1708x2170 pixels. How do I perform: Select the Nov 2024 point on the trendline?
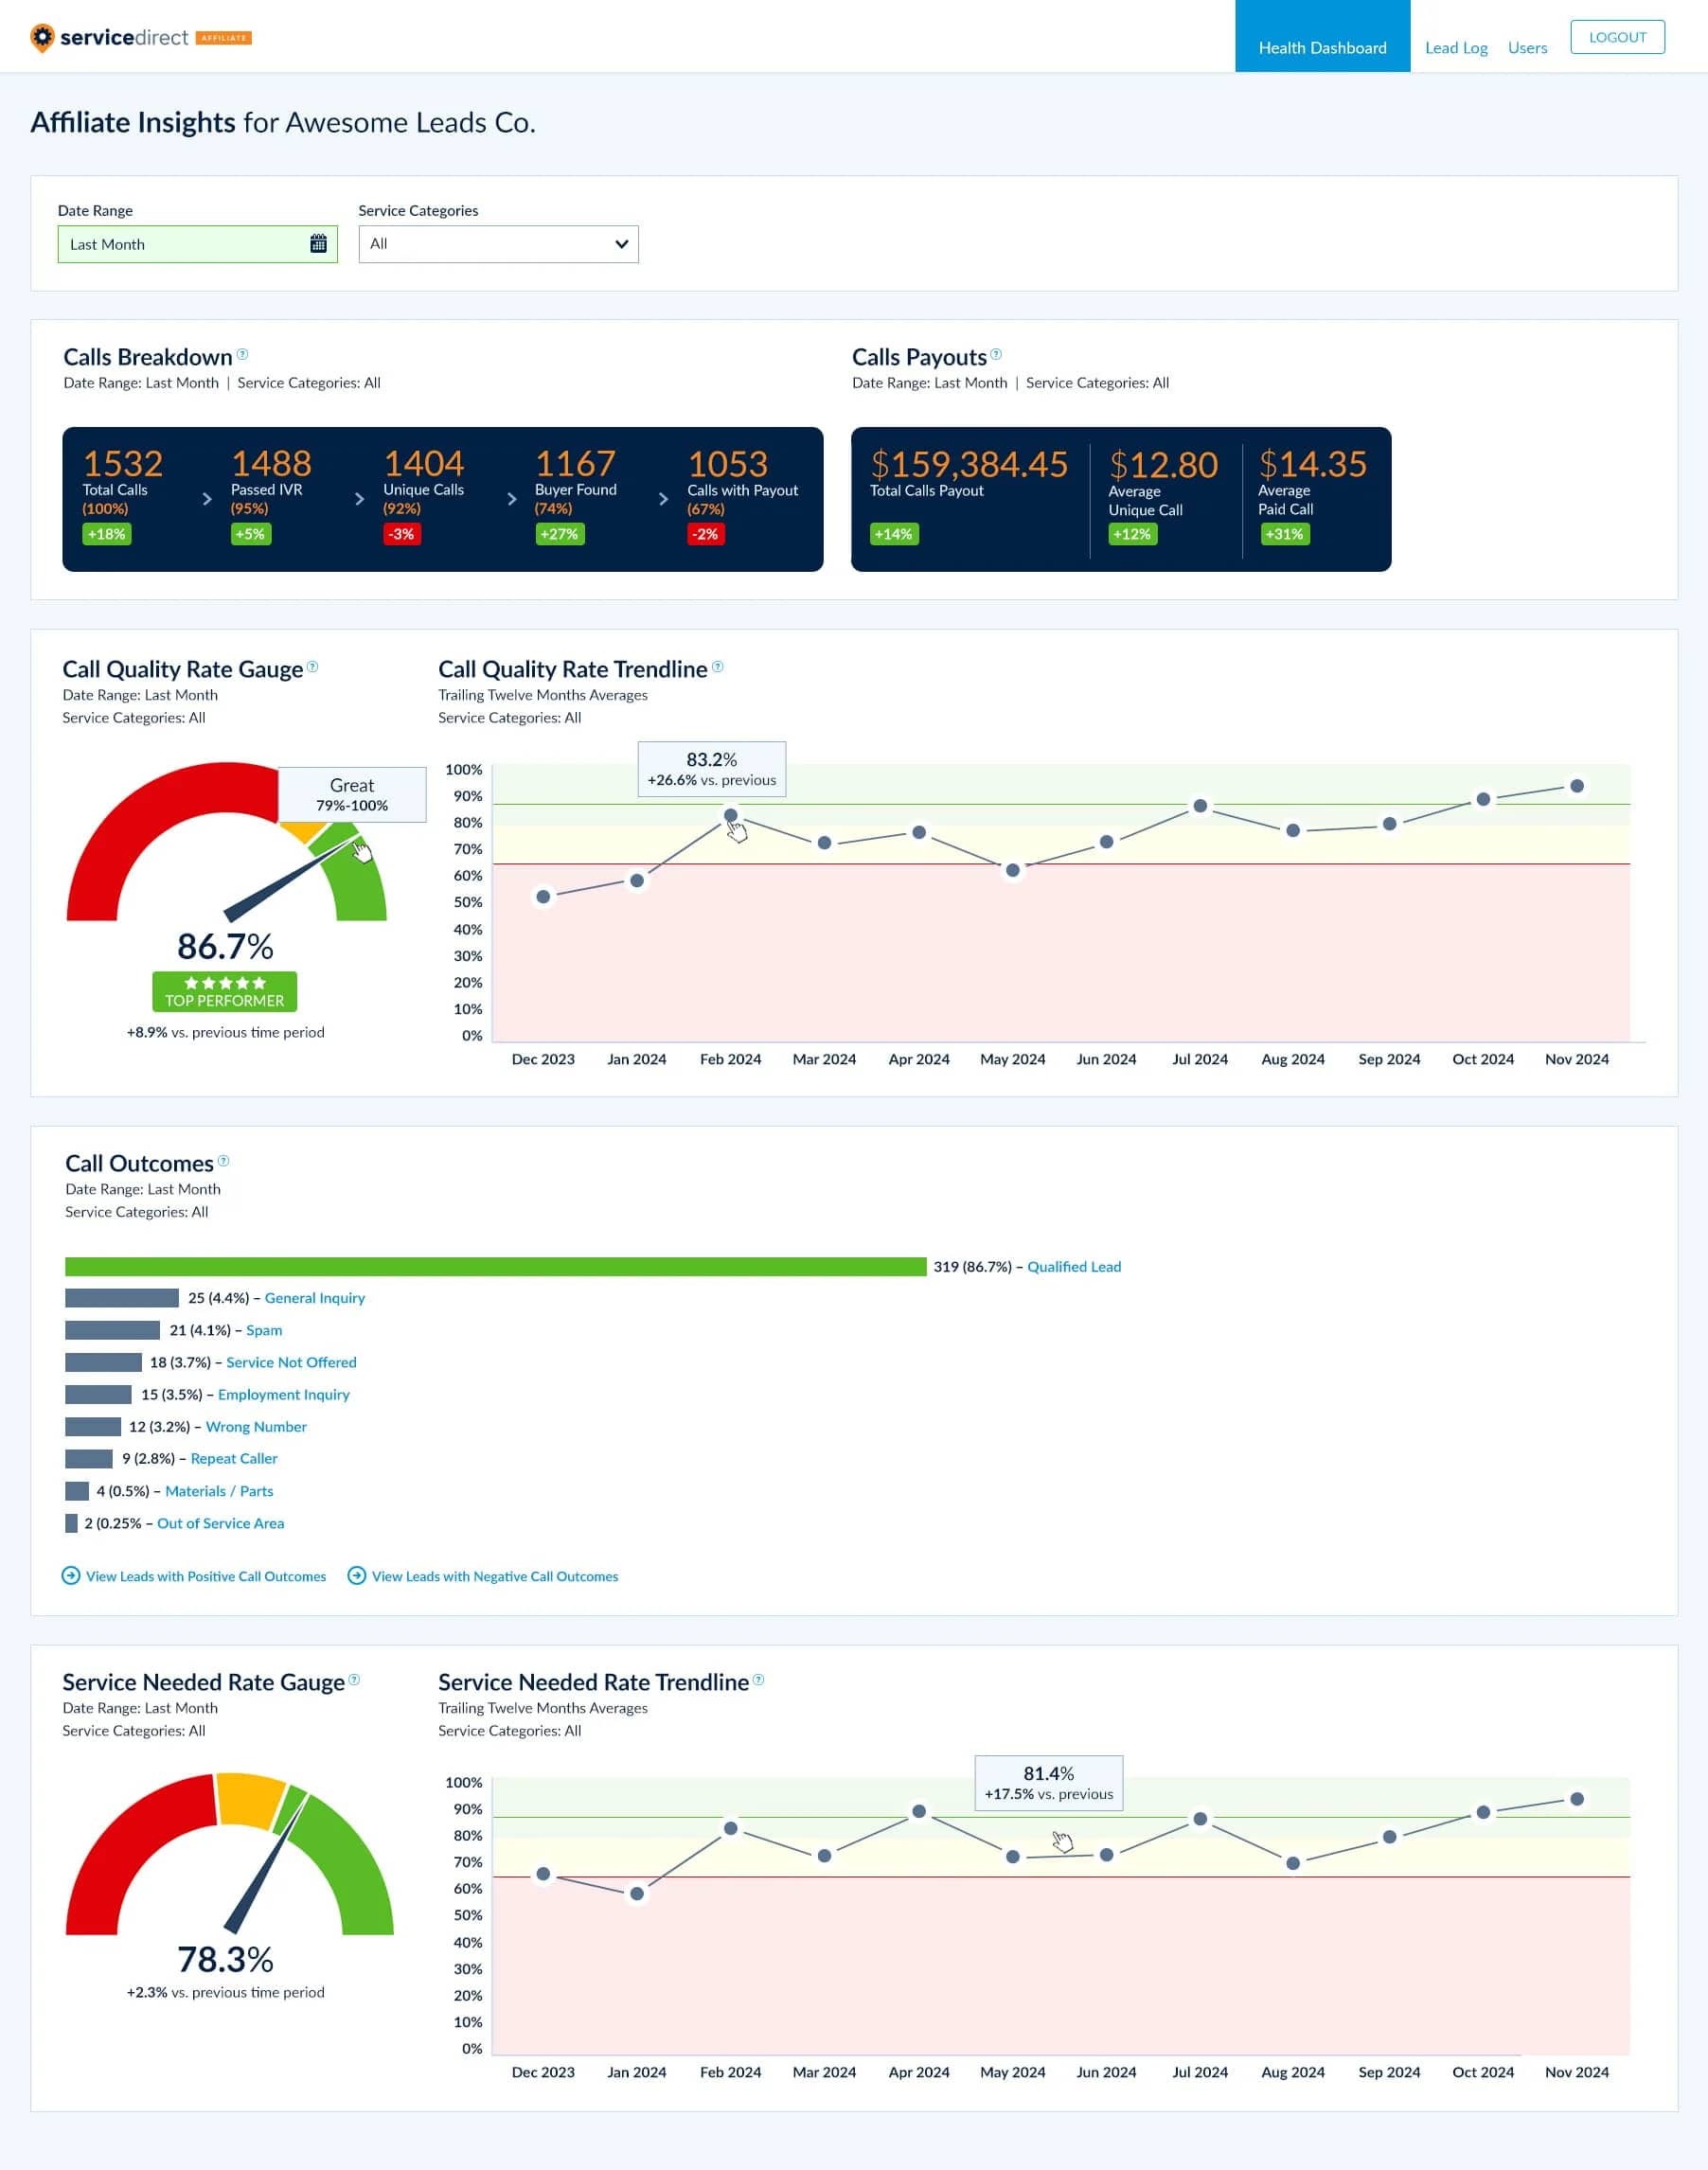[x=1577, y=785]
